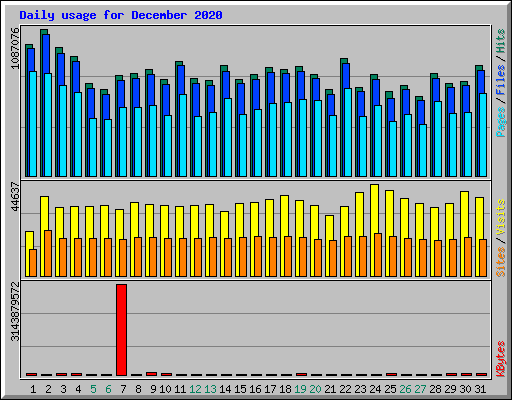Screen dimensions: 512x400
Task: Click the day label "3" on the x-axis
Action: (x=63, y=389)
